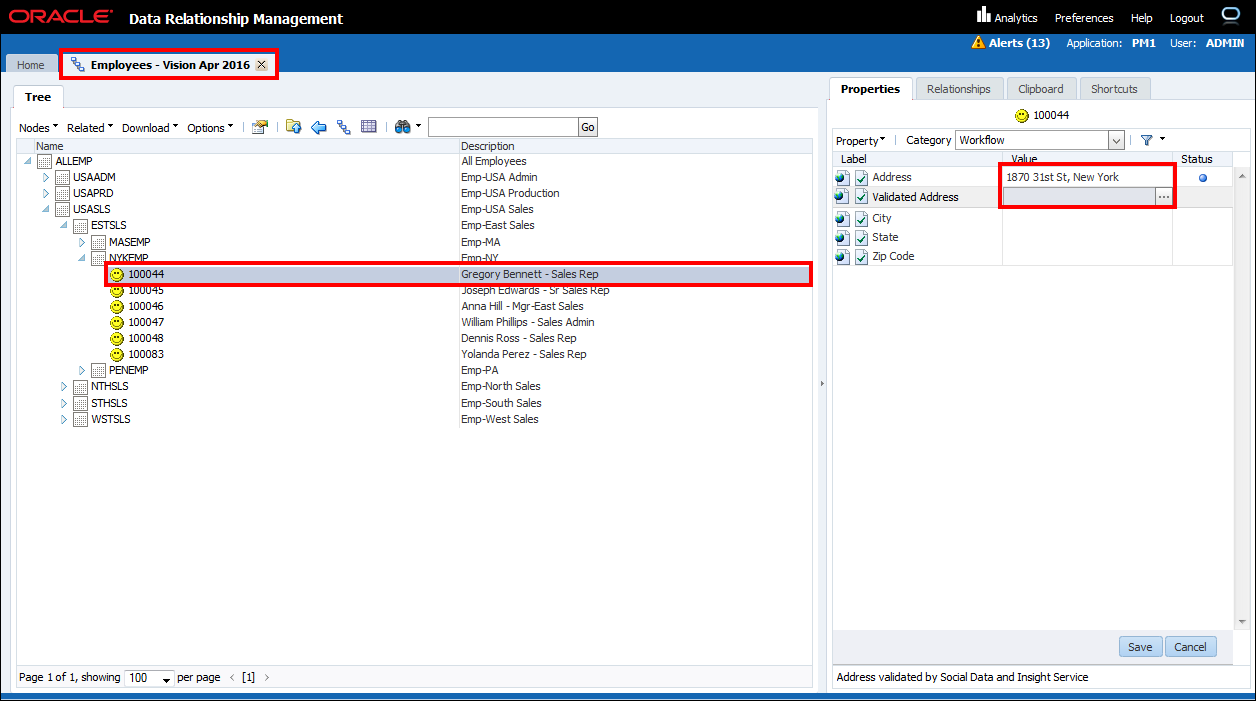Click the hierarchy icon on Employees tab
This screenshot has height=701, width=1256.
[78, 64]
